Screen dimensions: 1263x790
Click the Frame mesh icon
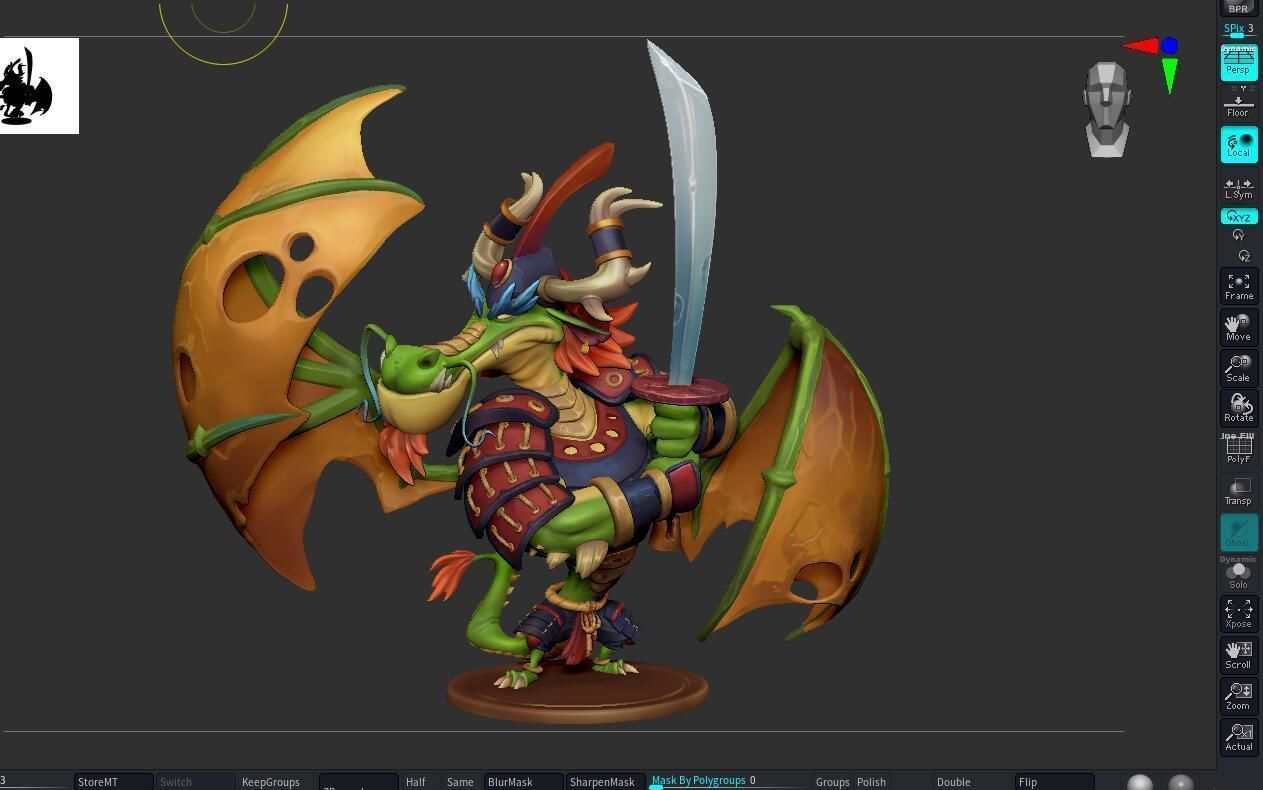point(1238,286)
